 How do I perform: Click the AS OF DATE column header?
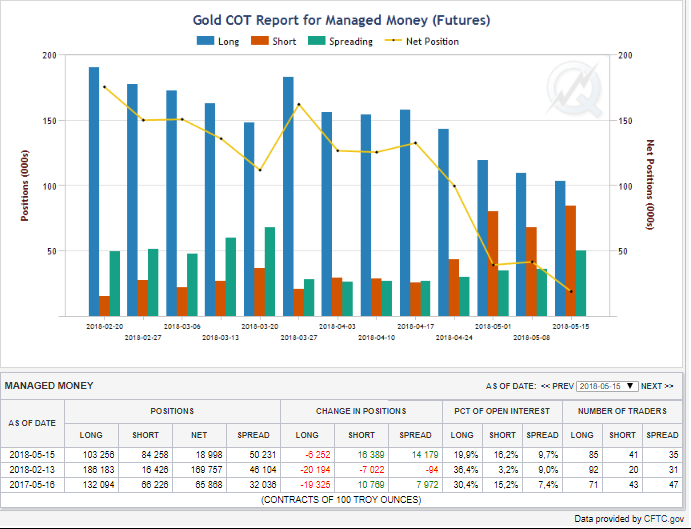pyautogui.click(x=32, y=423)
